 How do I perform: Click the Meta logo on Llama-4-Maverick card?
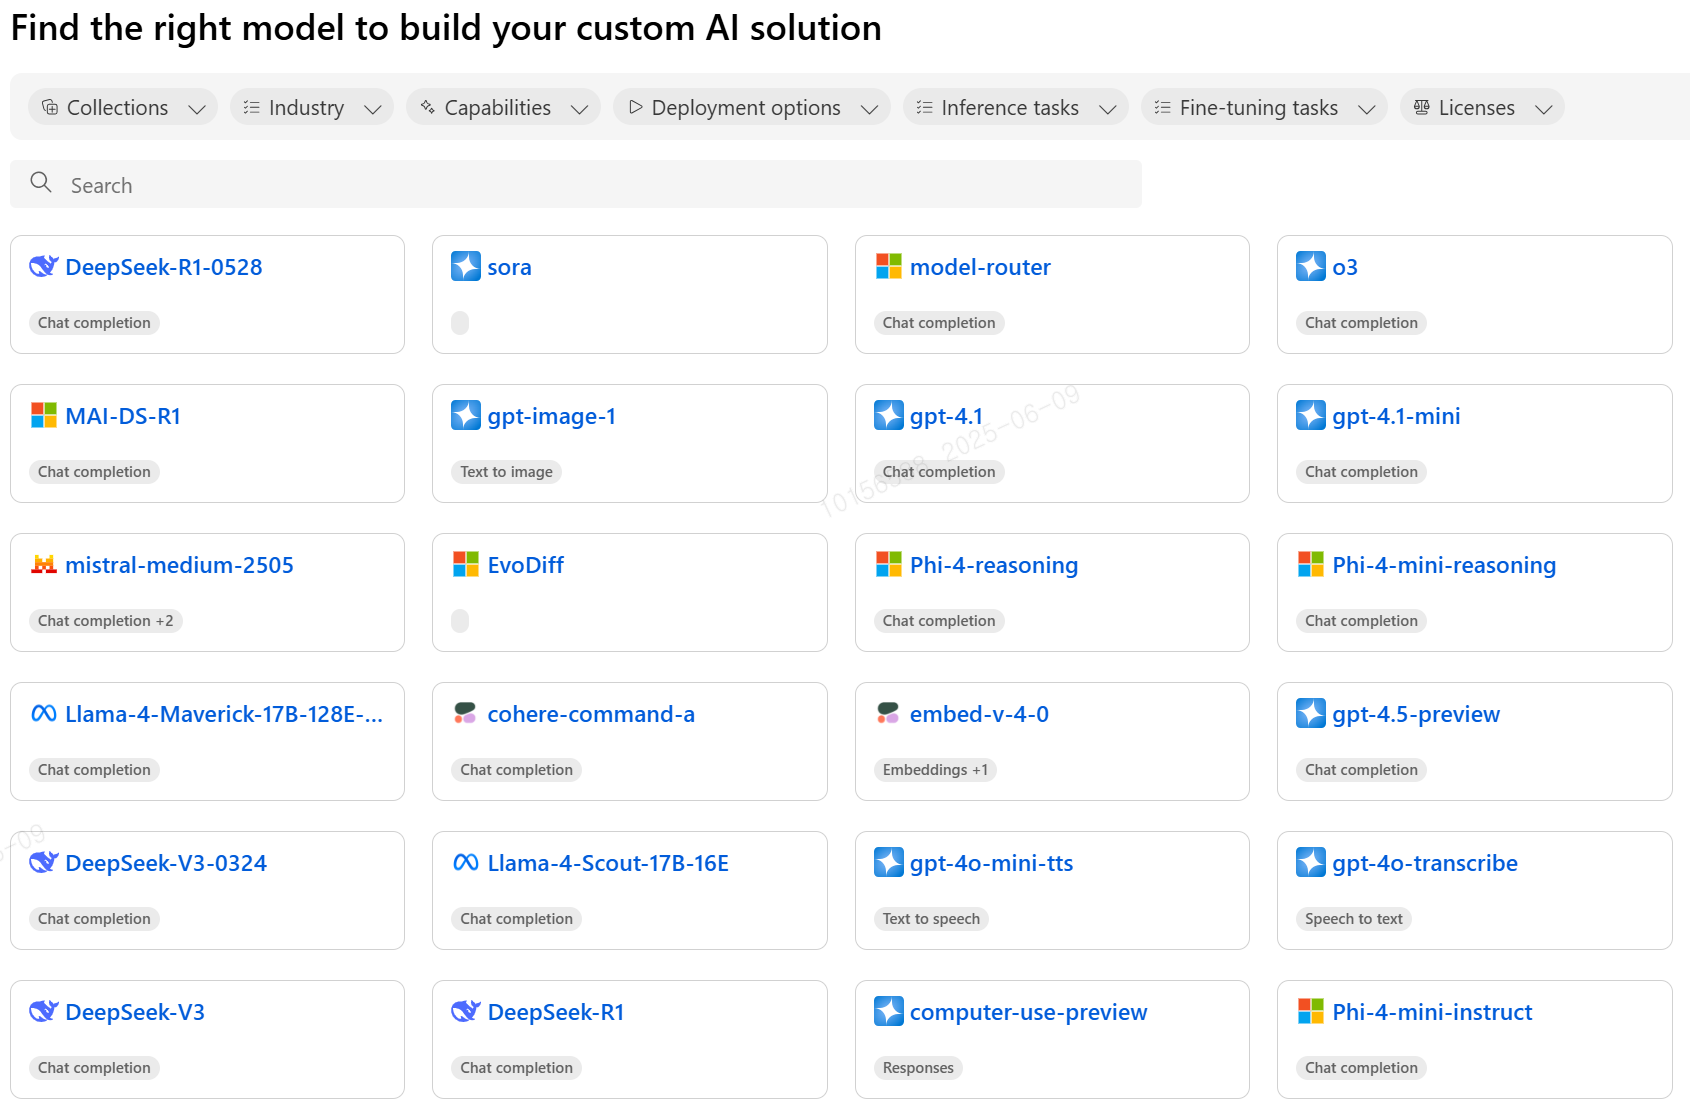[44, 713]
